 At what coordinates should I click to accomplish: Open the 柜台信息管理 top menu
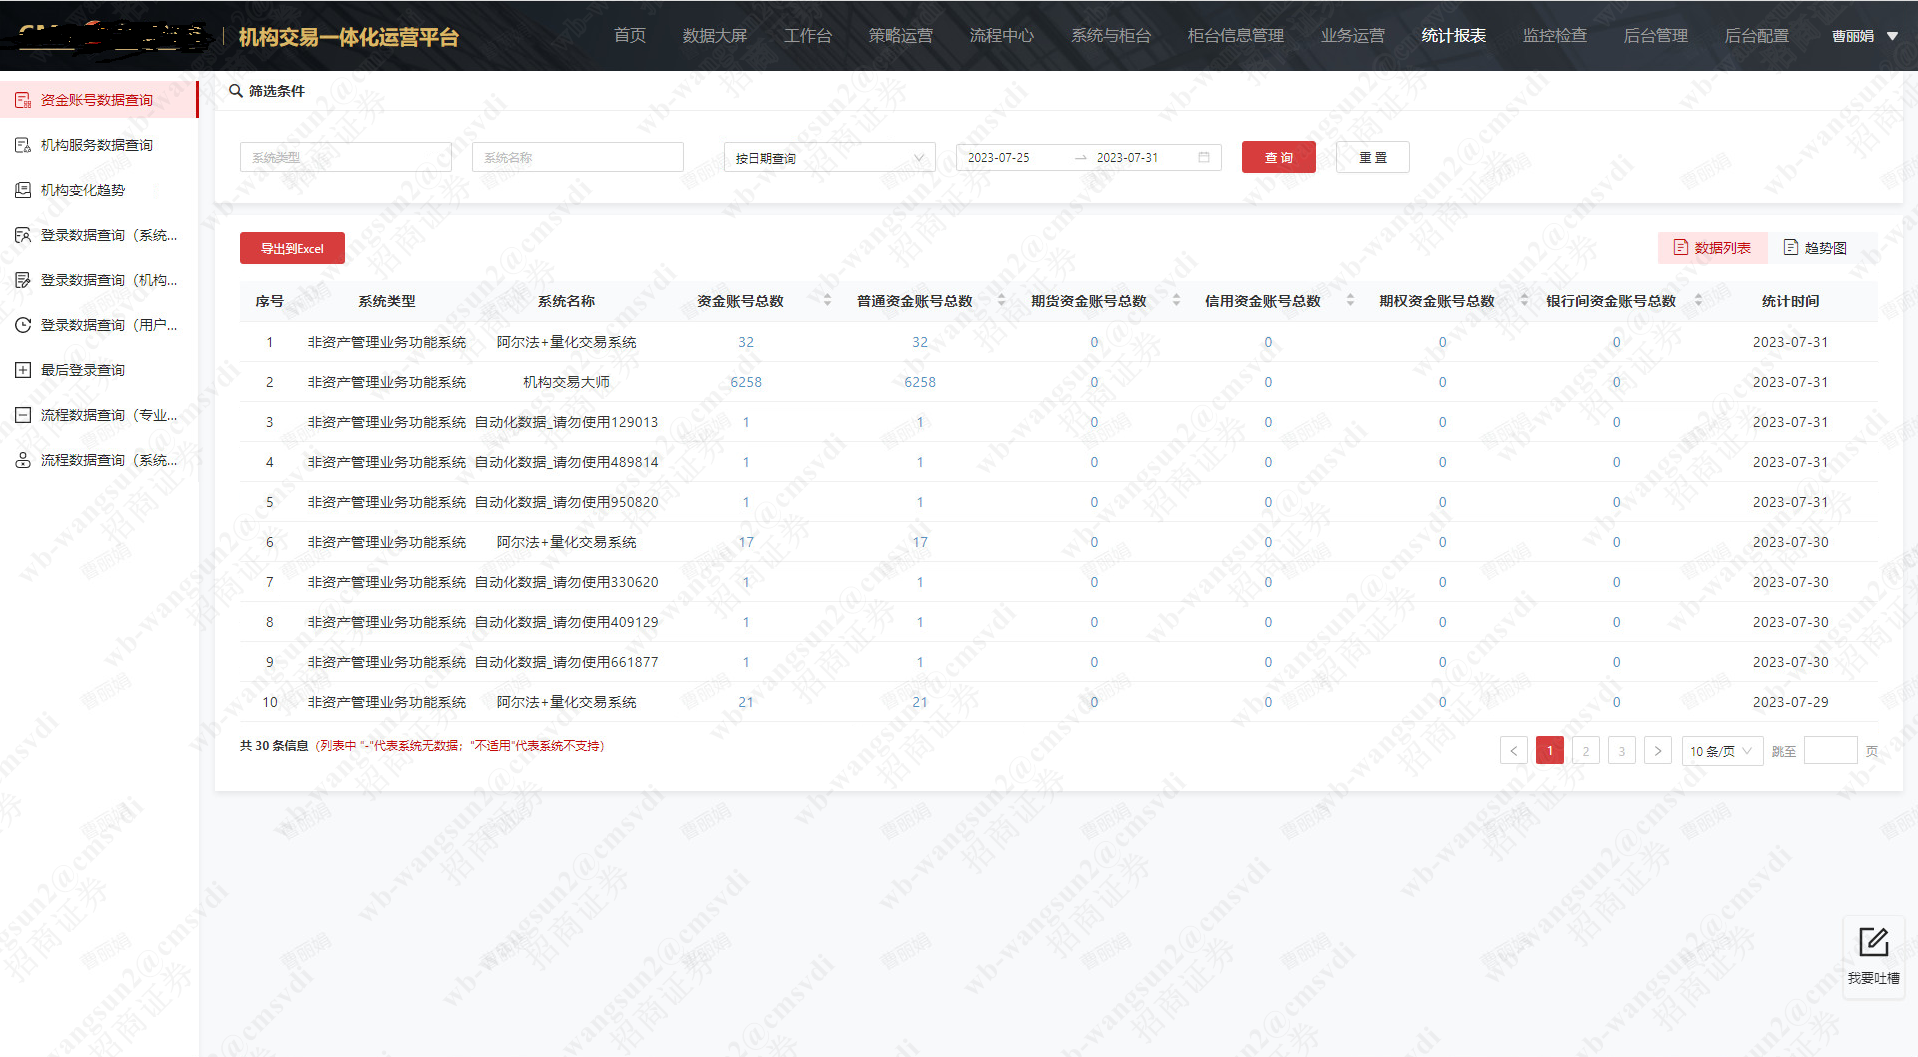coord(1236,36)
